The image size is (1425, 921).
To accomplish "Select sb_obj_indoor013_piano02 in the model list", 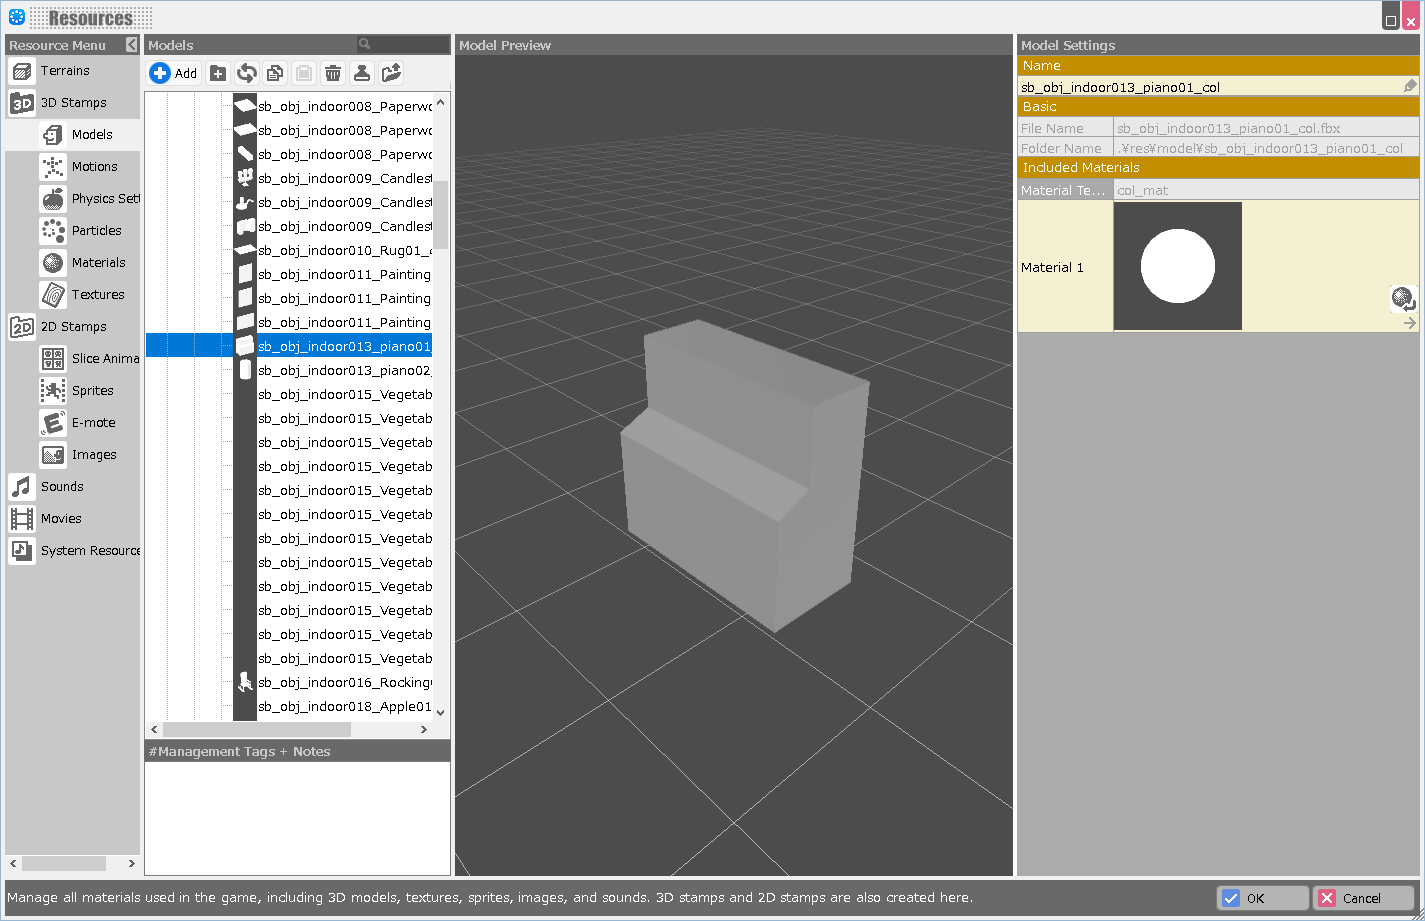I will [344, 371].
